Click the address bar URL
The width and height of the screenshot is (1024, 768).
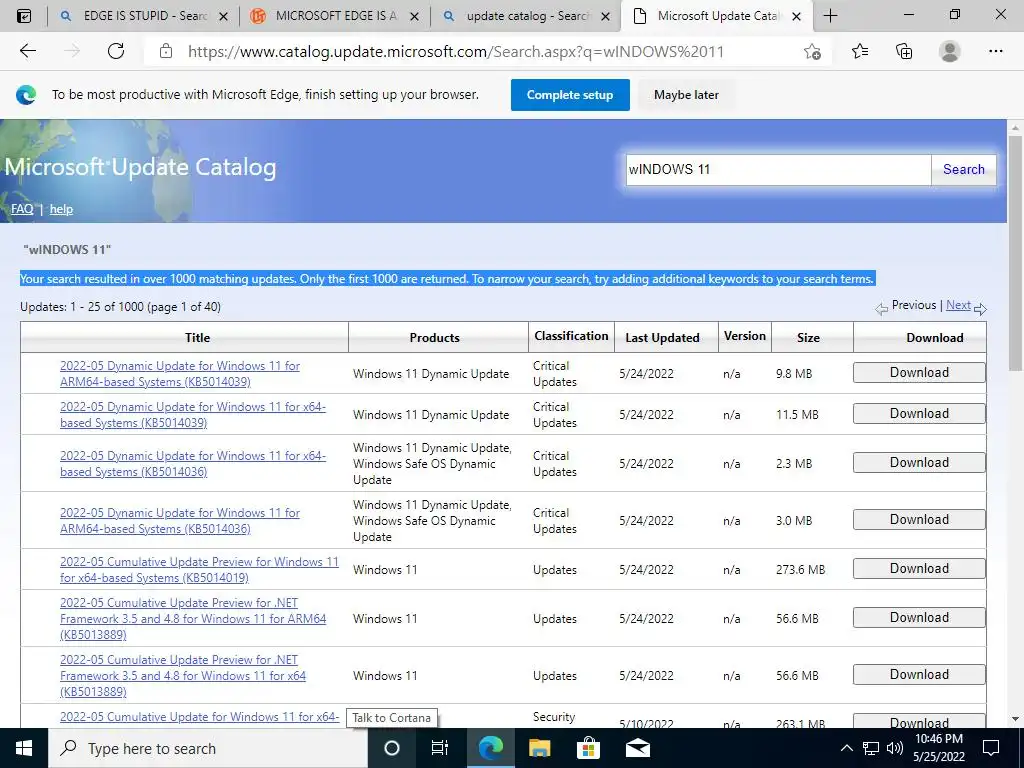point(455,52)
